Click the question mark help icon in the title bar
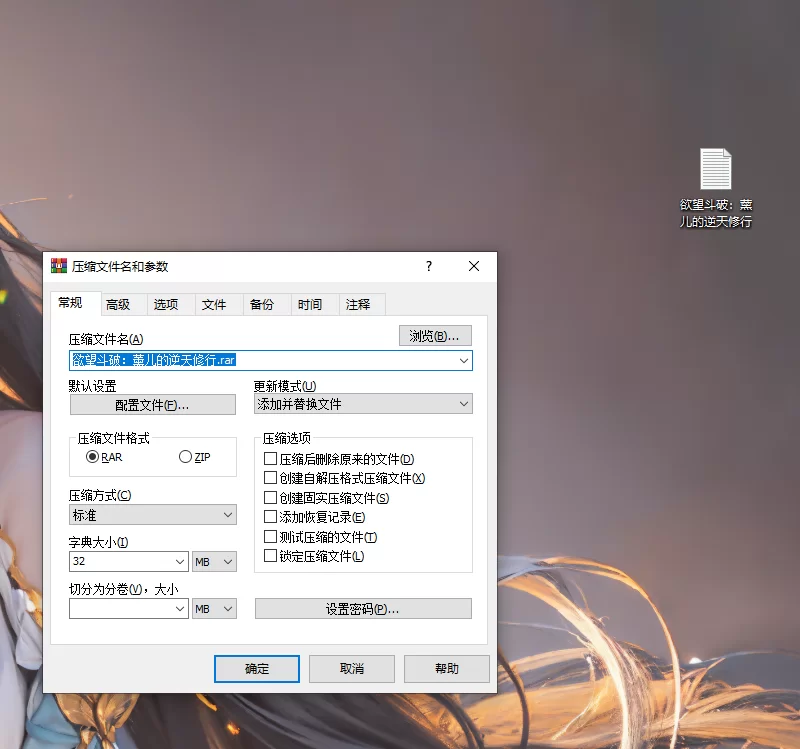 429,266
